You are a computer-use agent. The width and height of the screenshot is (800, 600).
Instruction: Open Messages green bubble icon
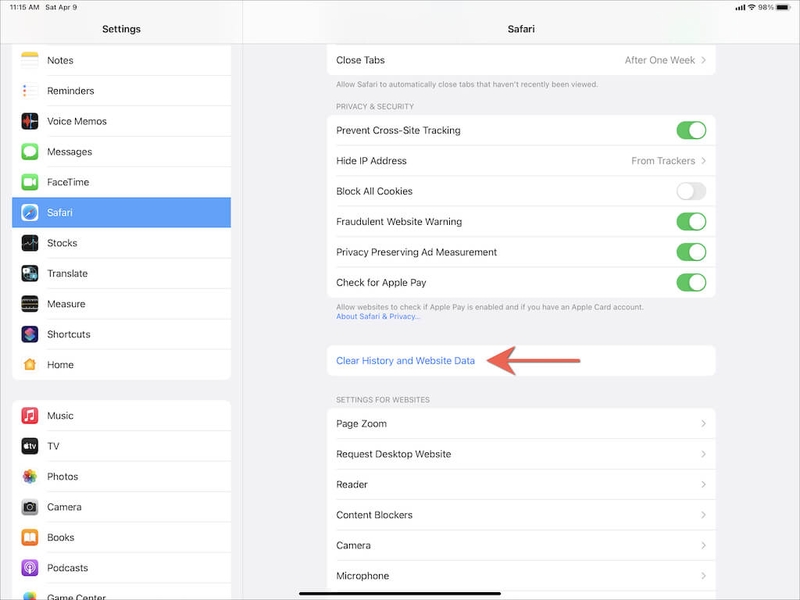tap(30, 152)
